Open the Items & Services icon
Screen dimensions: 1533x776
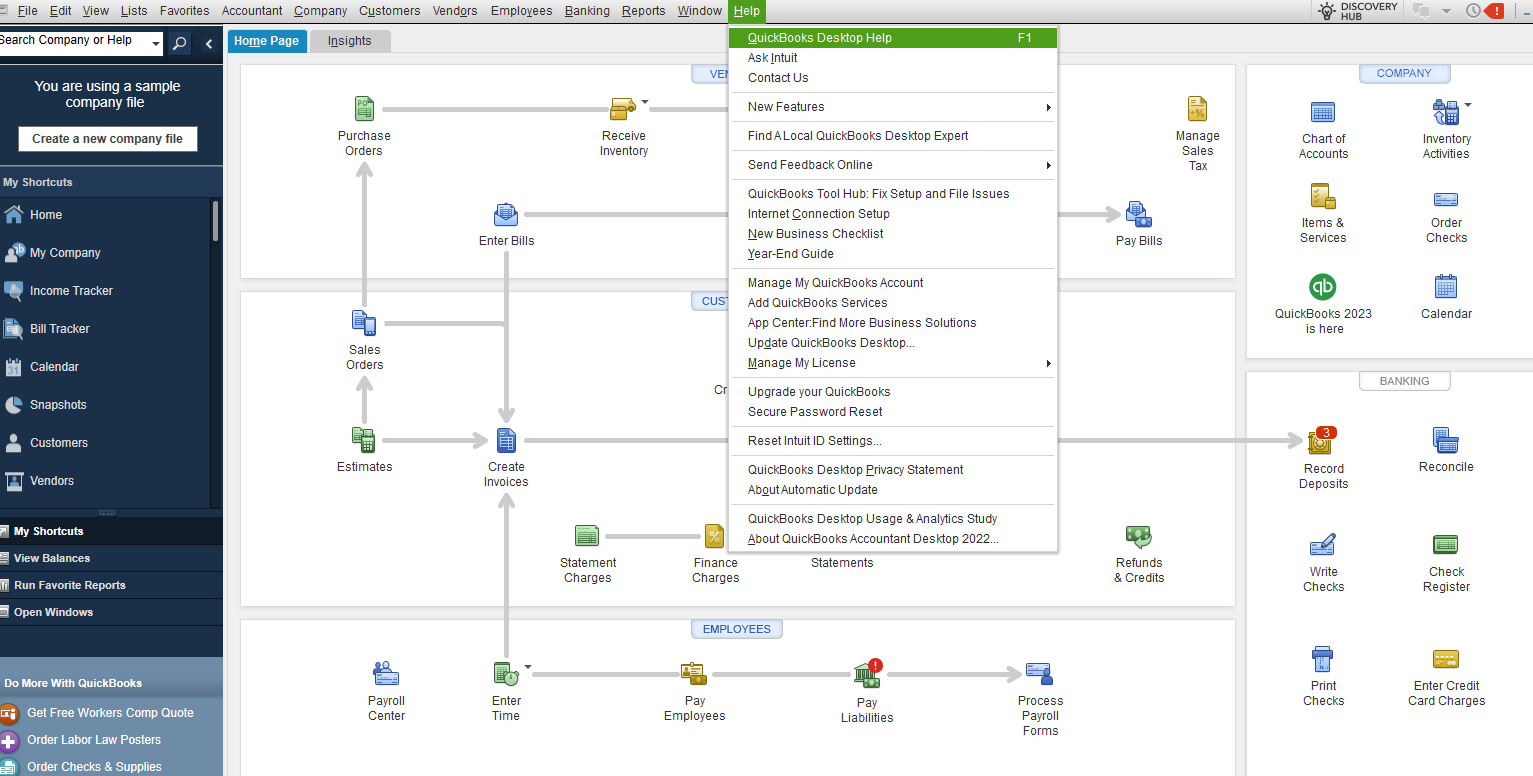pos(1323,196)
